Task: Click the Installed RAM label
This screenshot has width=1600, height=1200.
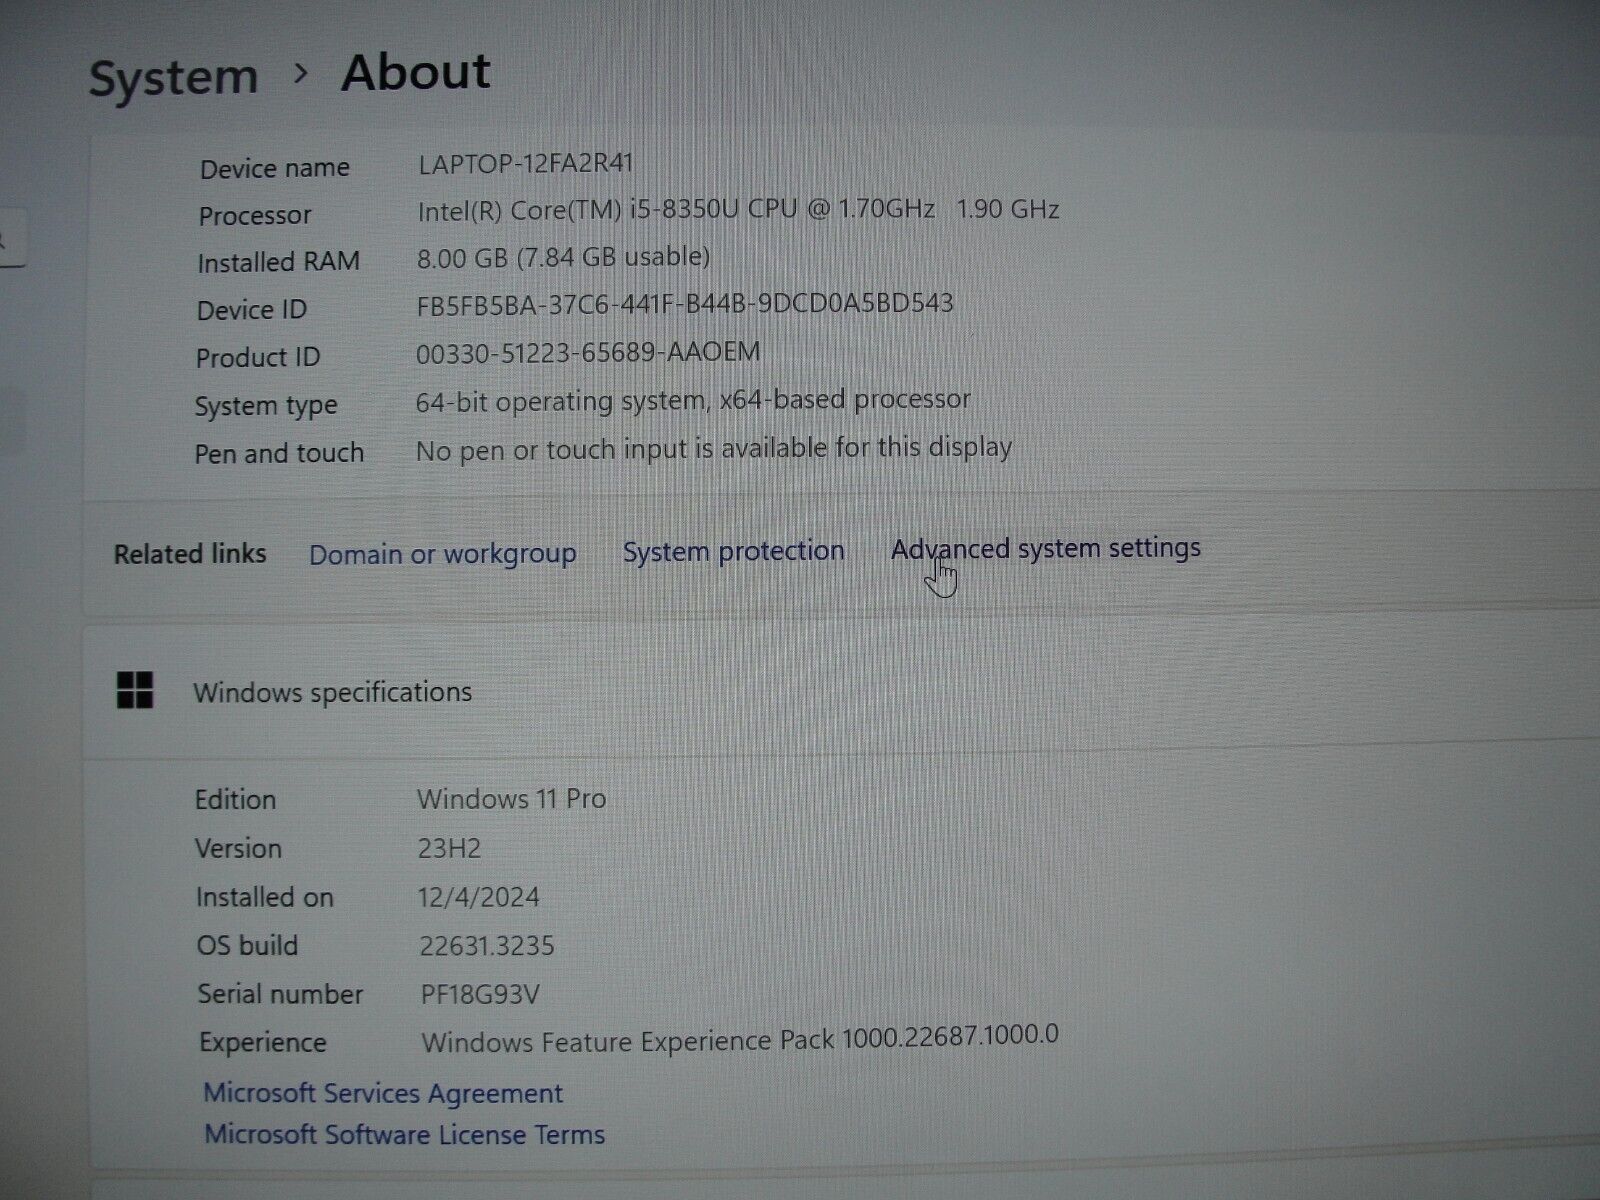Action: (278, 262)
